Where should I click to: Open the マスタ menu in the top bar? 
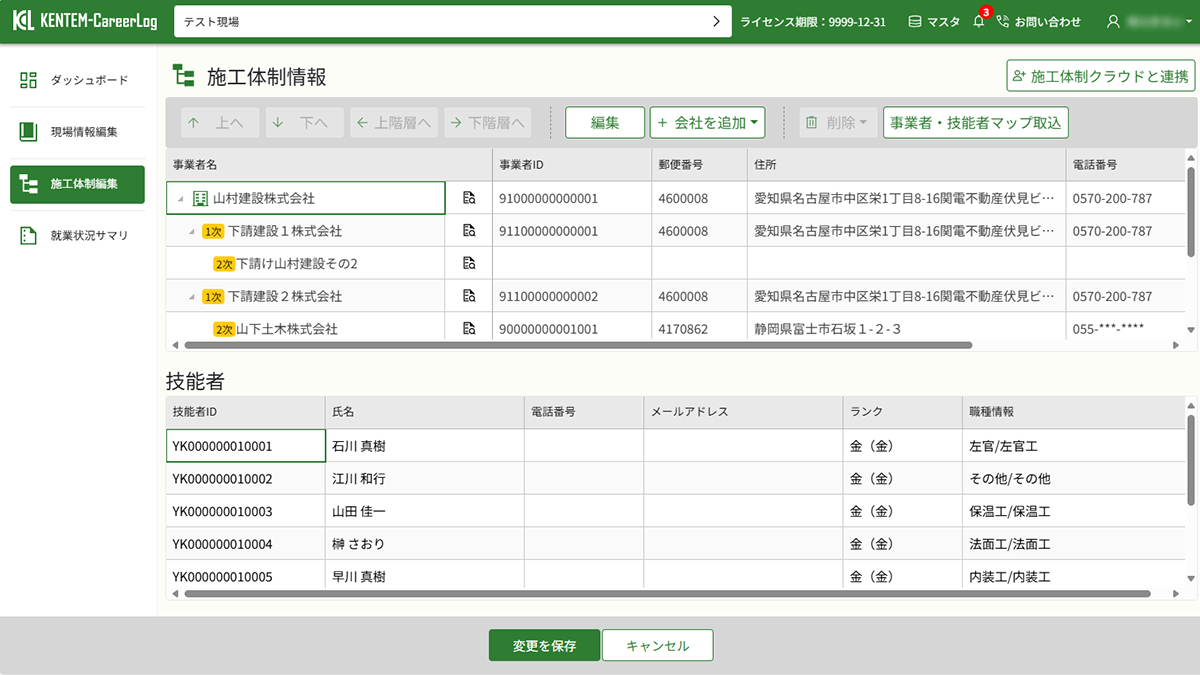(x=933, y=20)
